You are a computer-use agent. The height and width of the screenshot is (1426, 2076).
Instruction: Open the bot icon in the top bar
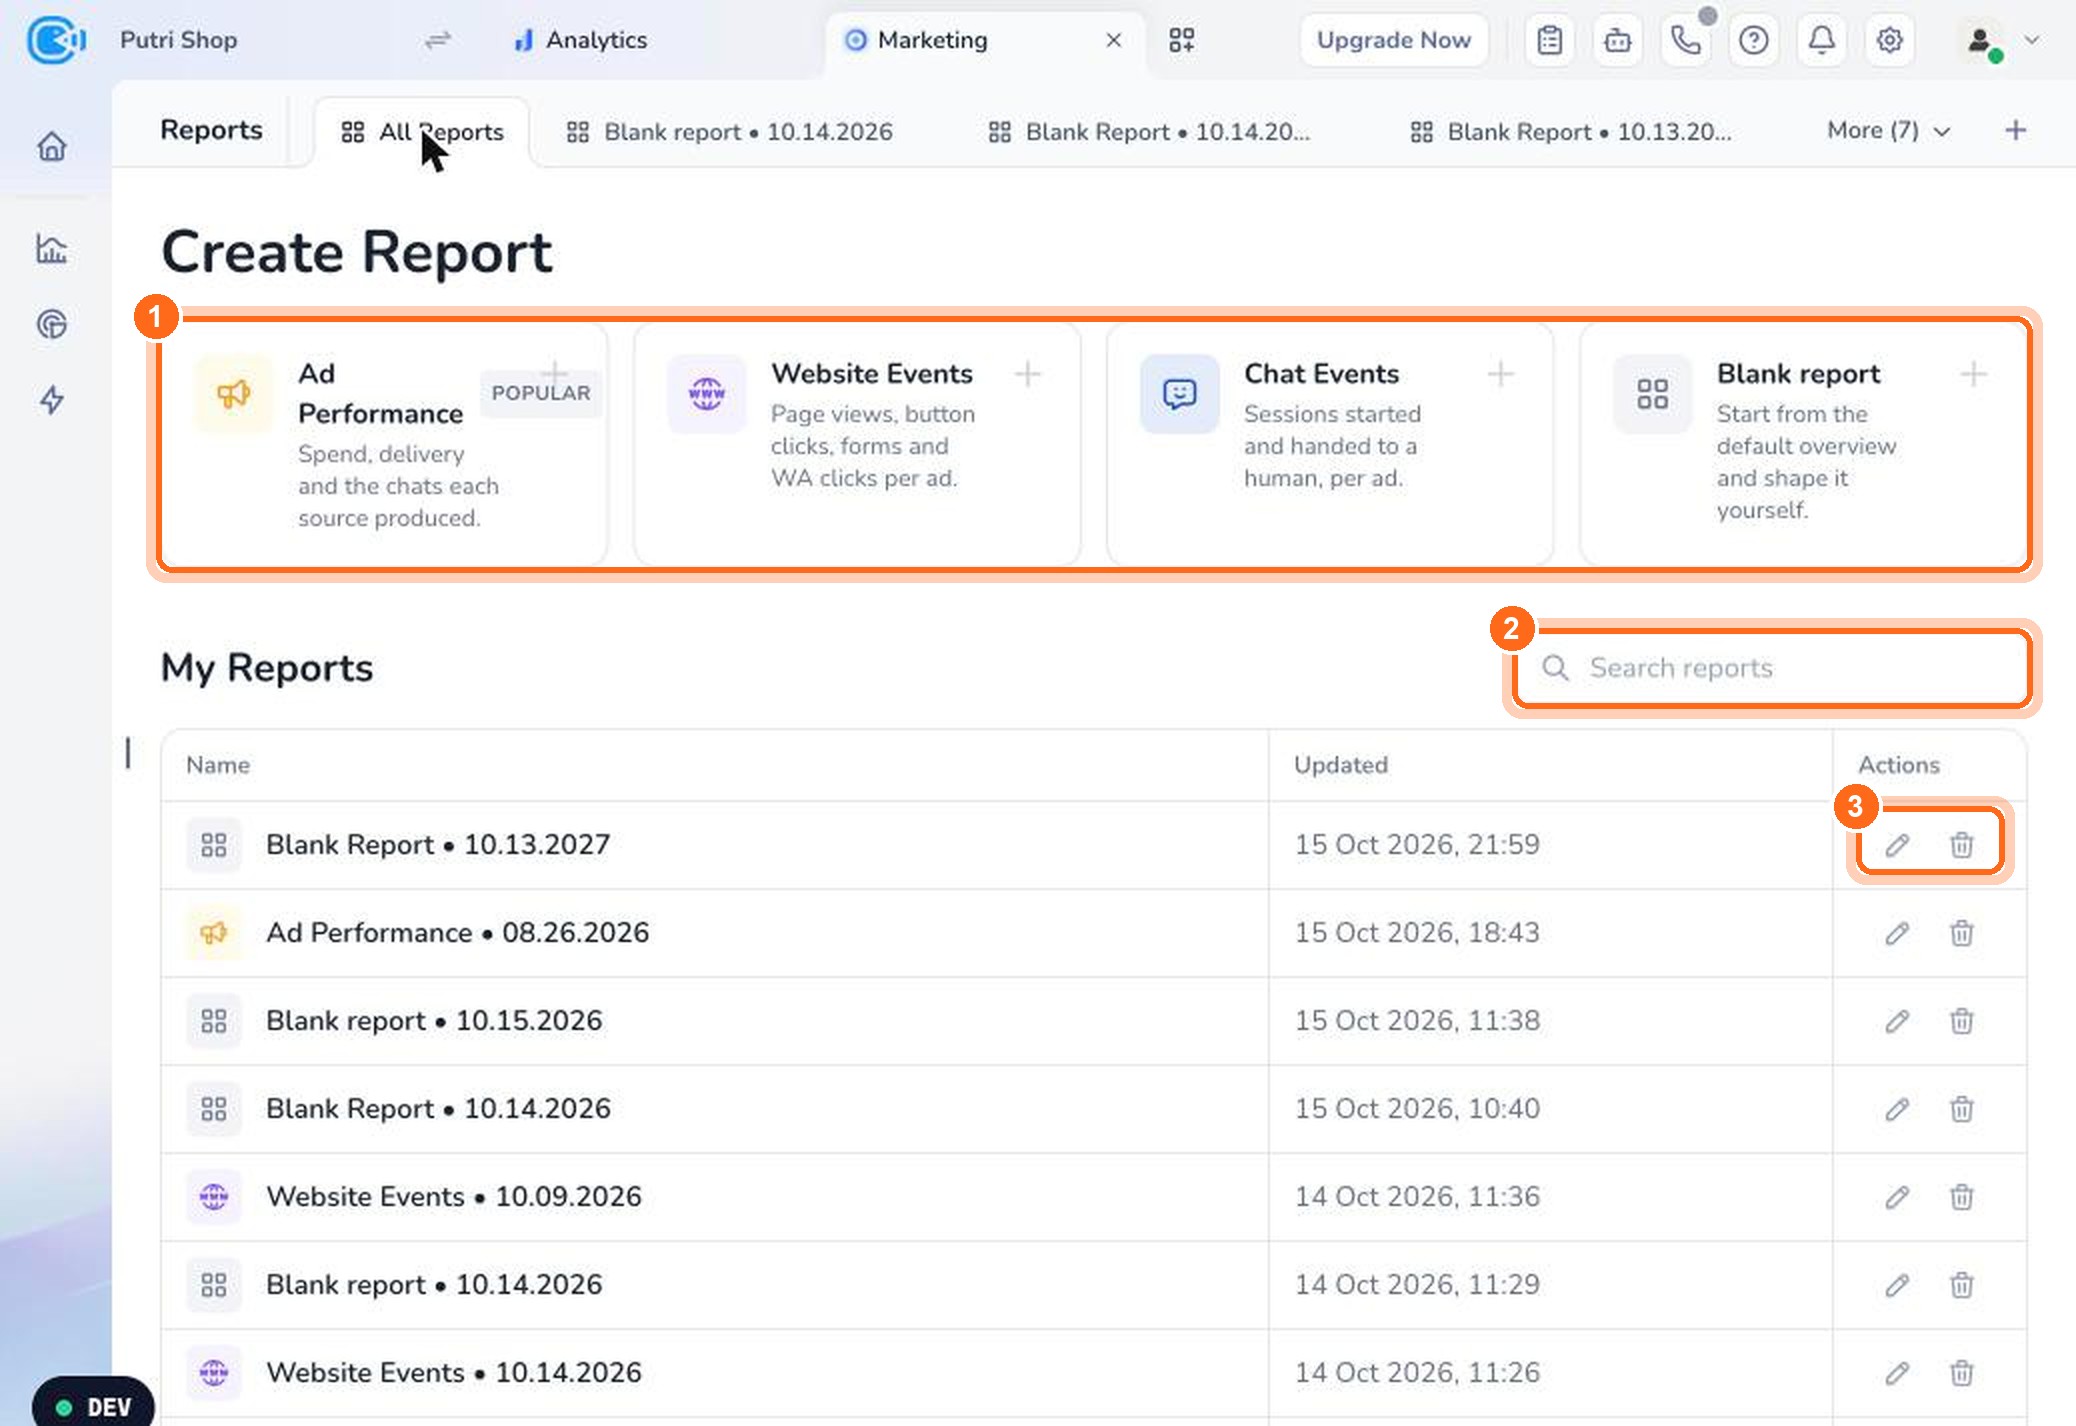click(x=1618, y=40)
